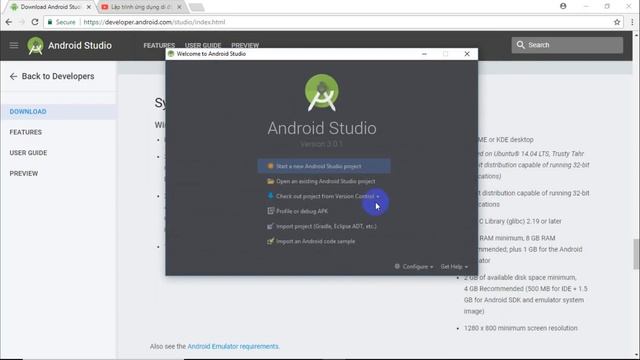This screenshot has height=360, width=640.
Task: Open a new browser tab
Action: pos(197,7)
